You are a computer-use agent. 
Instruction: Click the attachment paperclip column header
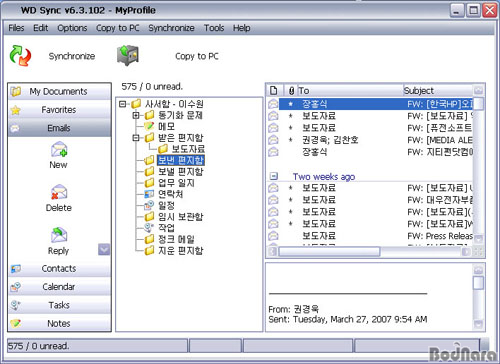pos(291,91)
